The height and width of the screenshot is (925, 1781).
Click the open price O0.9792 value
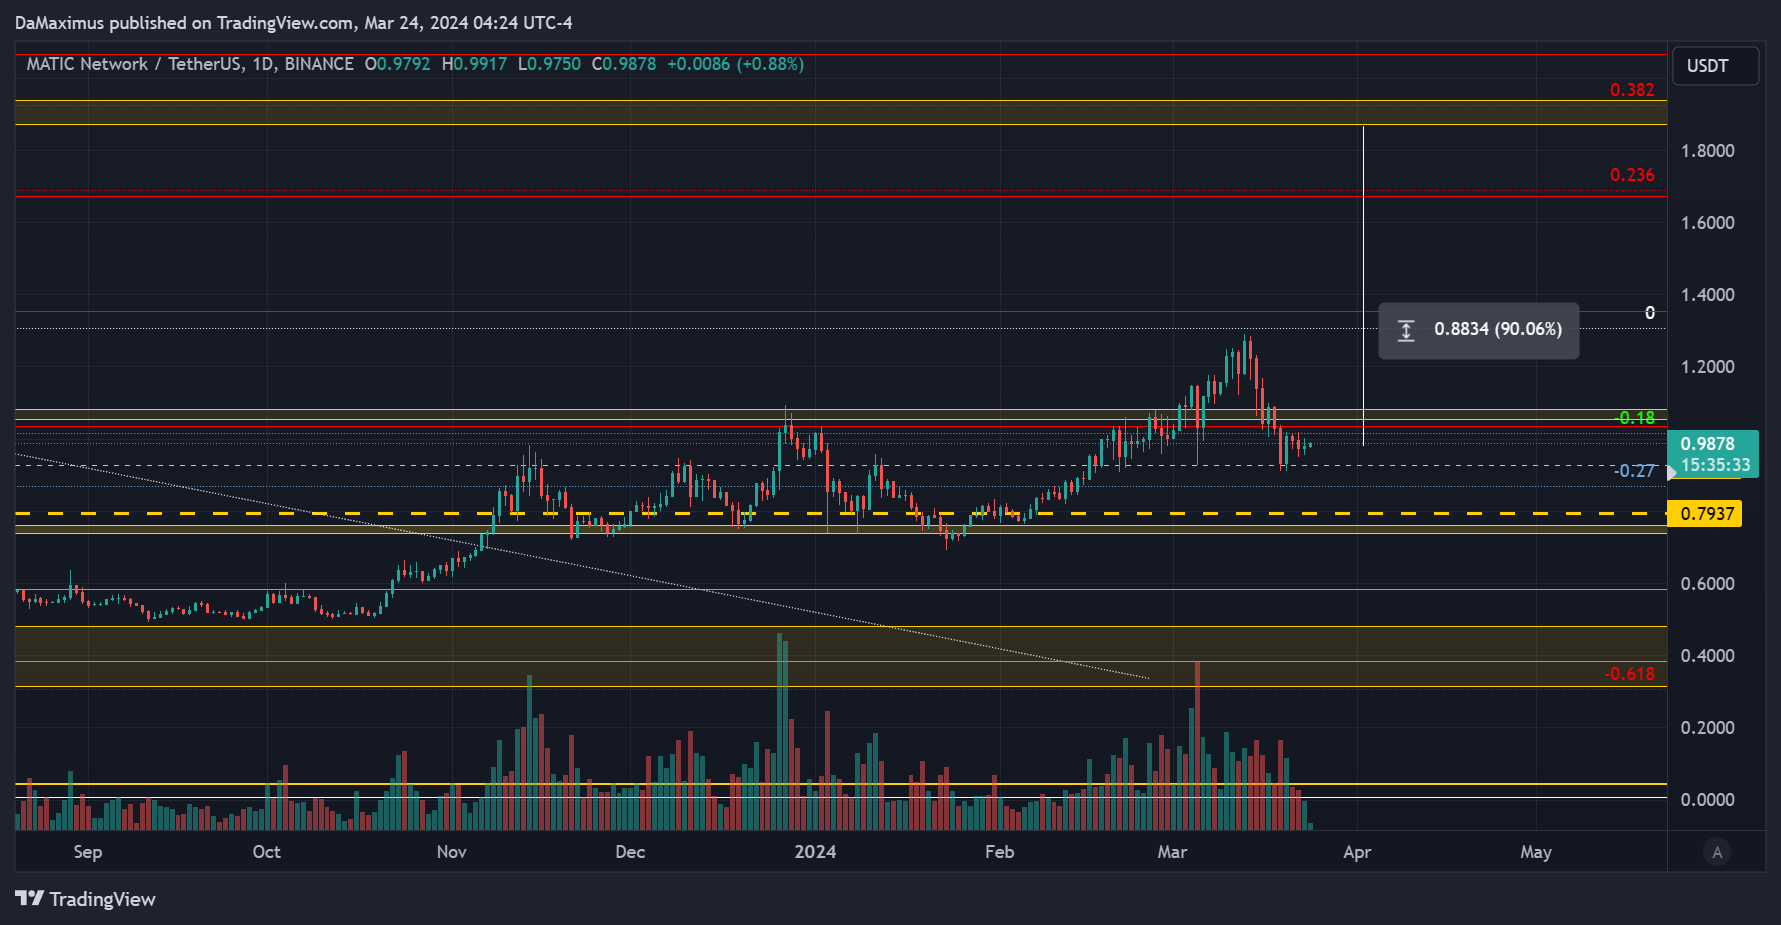397,64
